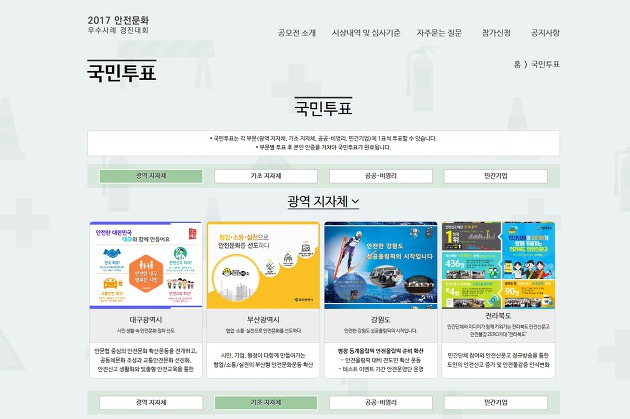Click 국민투표 in the breadcrumb

(x=545, y=64)
